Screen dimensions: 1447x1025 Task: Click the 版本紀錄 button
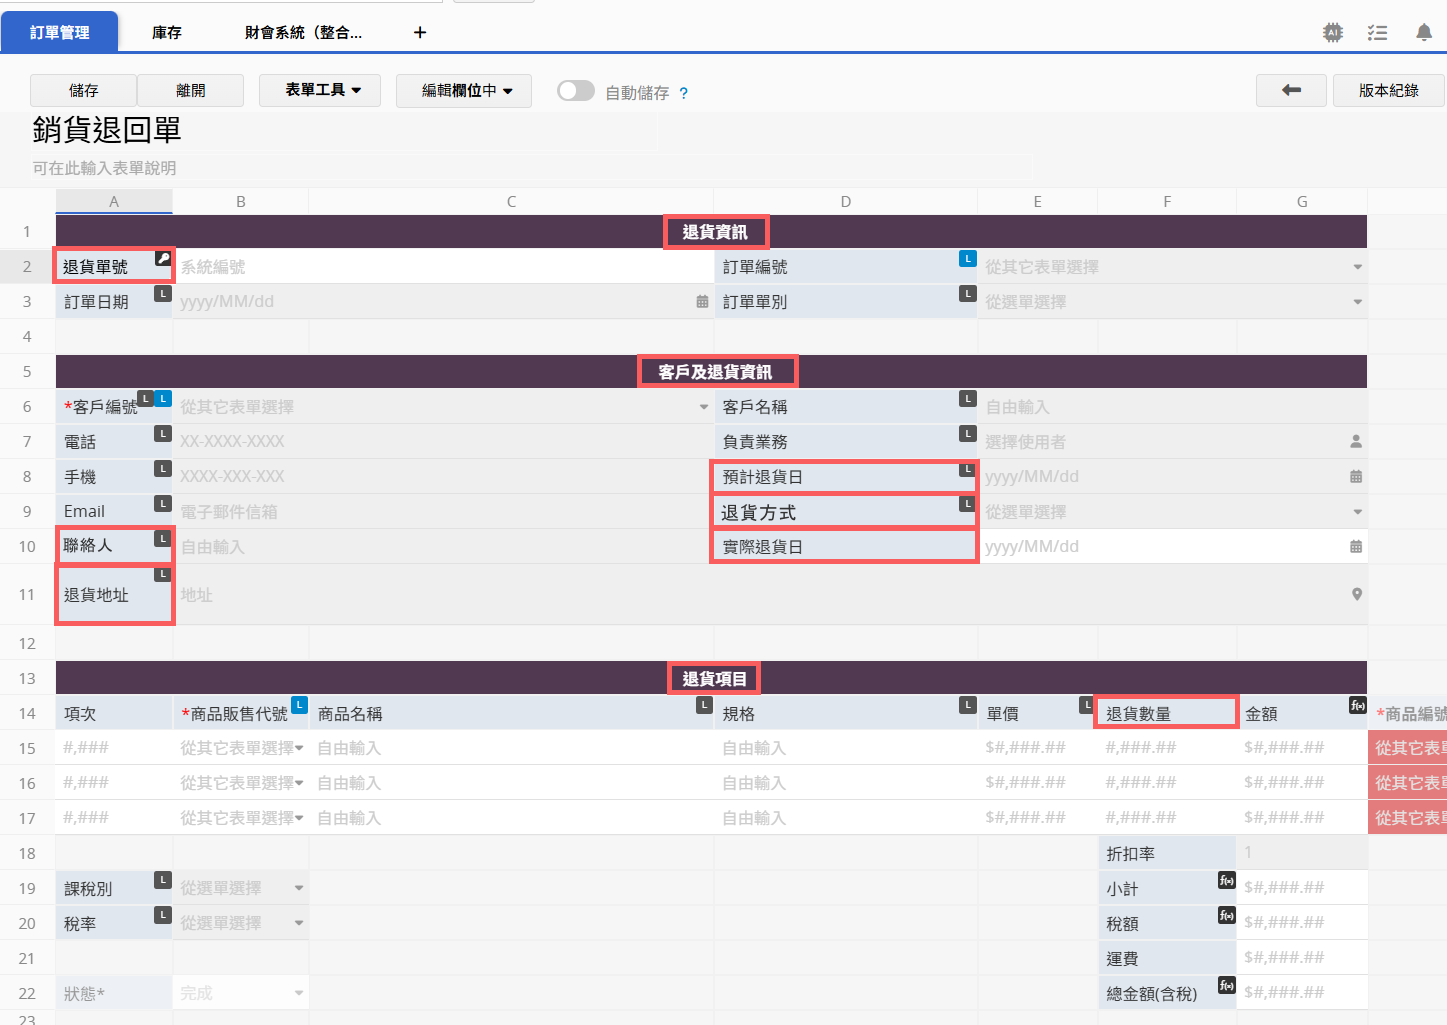pos(1388,90)
